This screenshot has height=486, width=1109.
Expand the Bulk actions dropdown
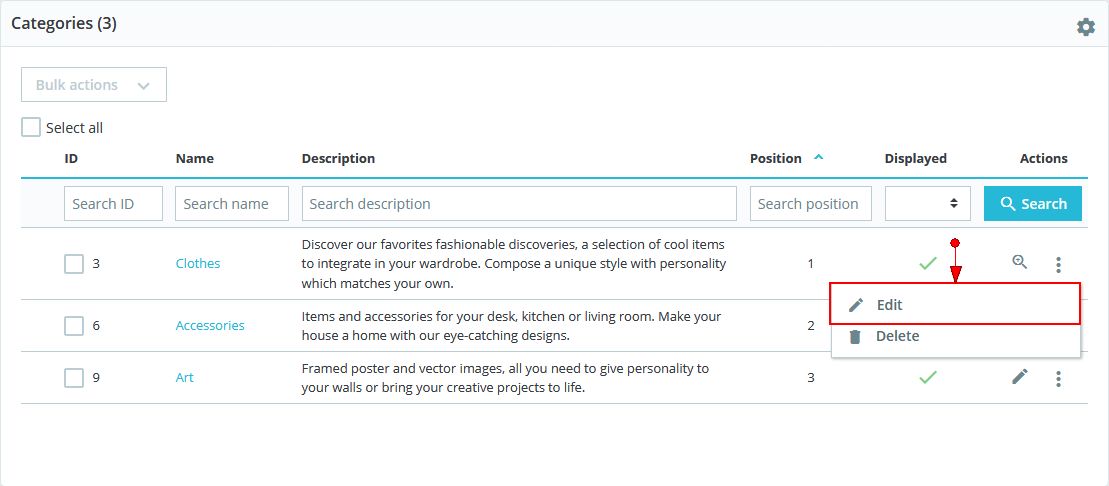pos(94,85)
